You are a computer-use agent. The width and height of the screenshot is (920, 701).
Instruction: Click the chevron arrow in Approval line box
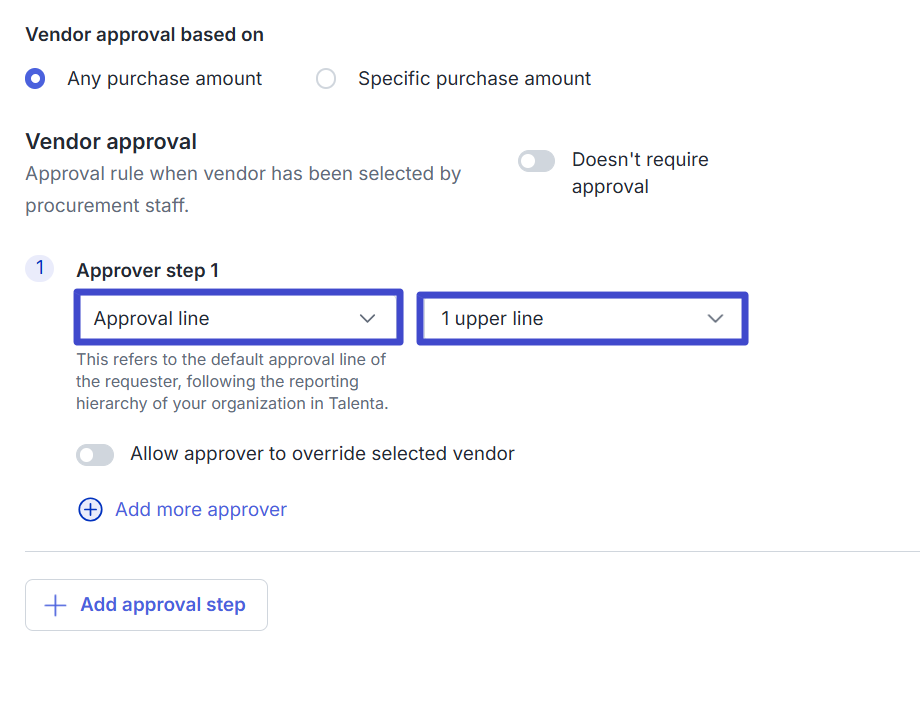367,319
